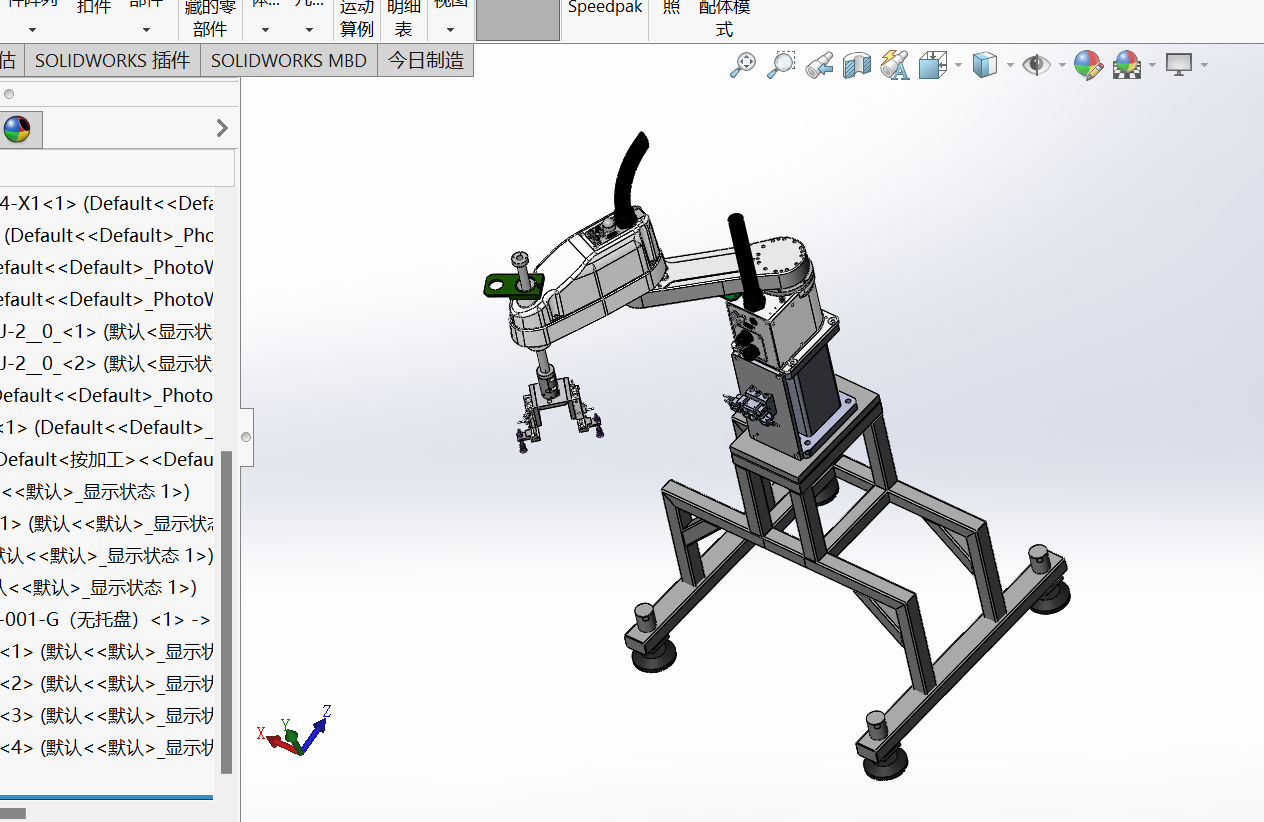Click the 运动算例 ribbon button
This screenshot has width=1264, height=822.
tap(357, 18)
